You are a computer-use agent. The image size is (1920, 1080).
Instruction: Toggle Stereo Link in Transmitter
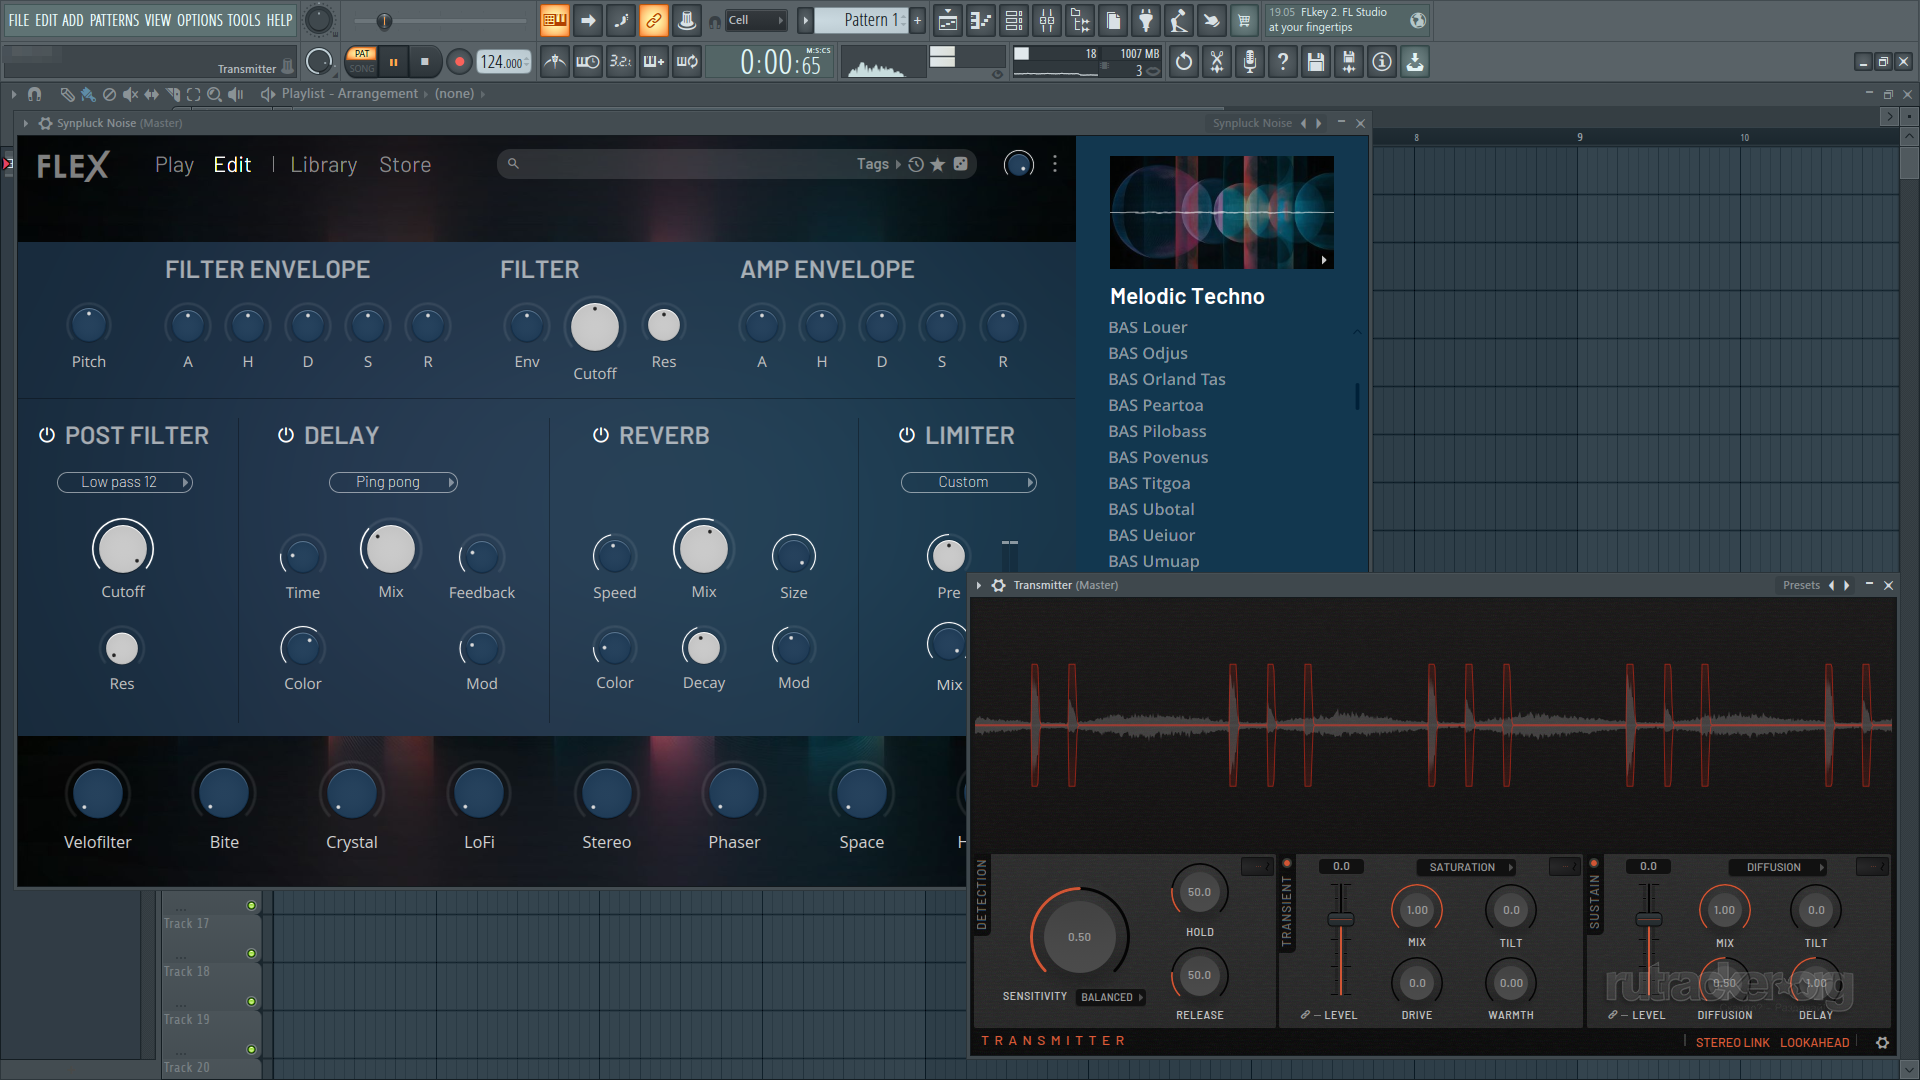click(1733, 1042)
